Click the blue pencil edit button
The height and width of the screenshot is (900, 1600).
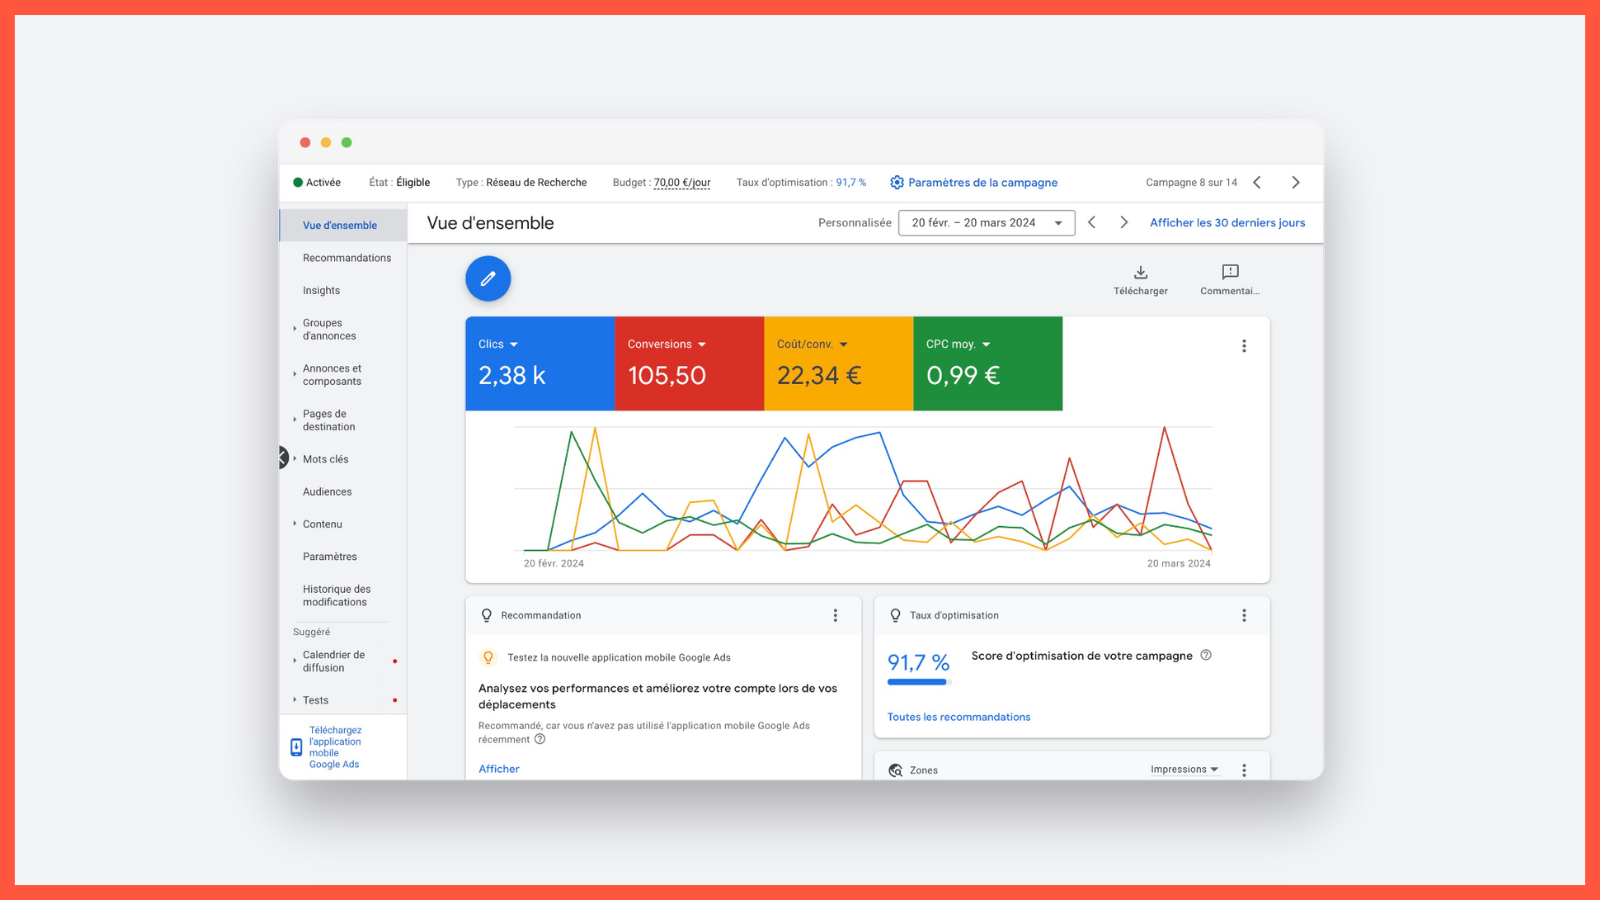(x=488, y=279)
